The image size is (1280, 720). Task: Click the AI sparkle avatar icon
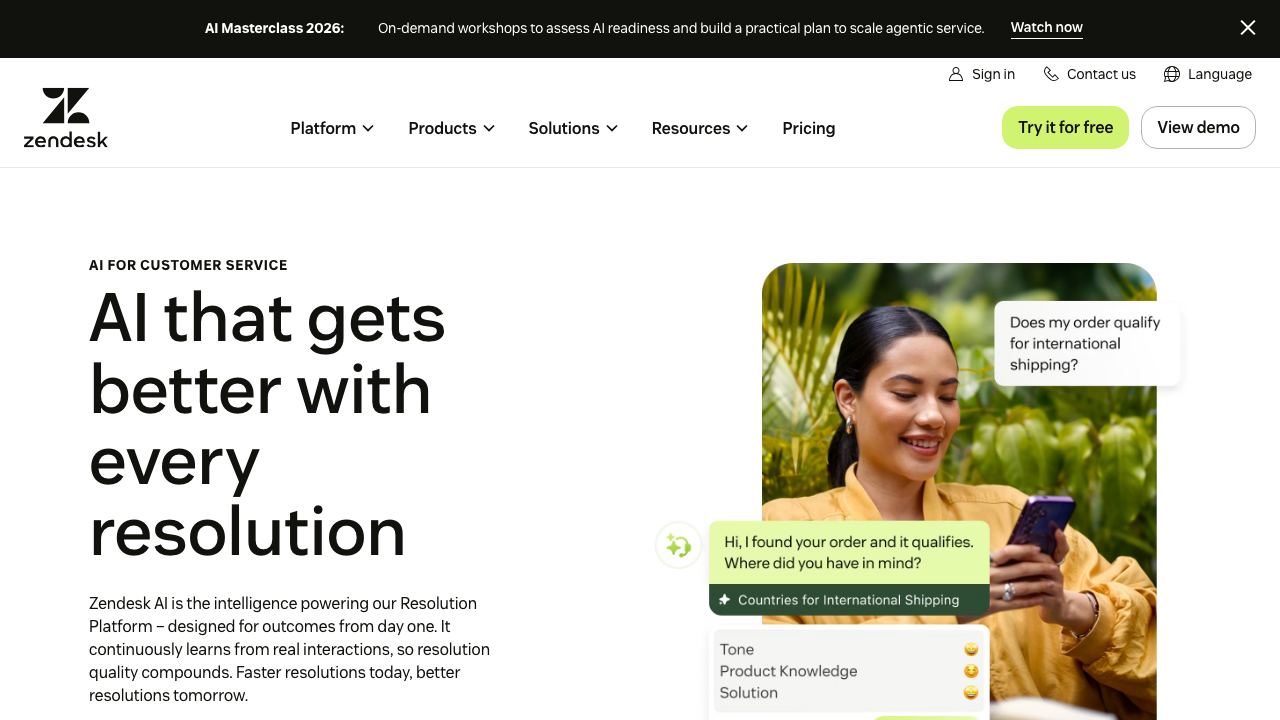[x=678, y=546]
